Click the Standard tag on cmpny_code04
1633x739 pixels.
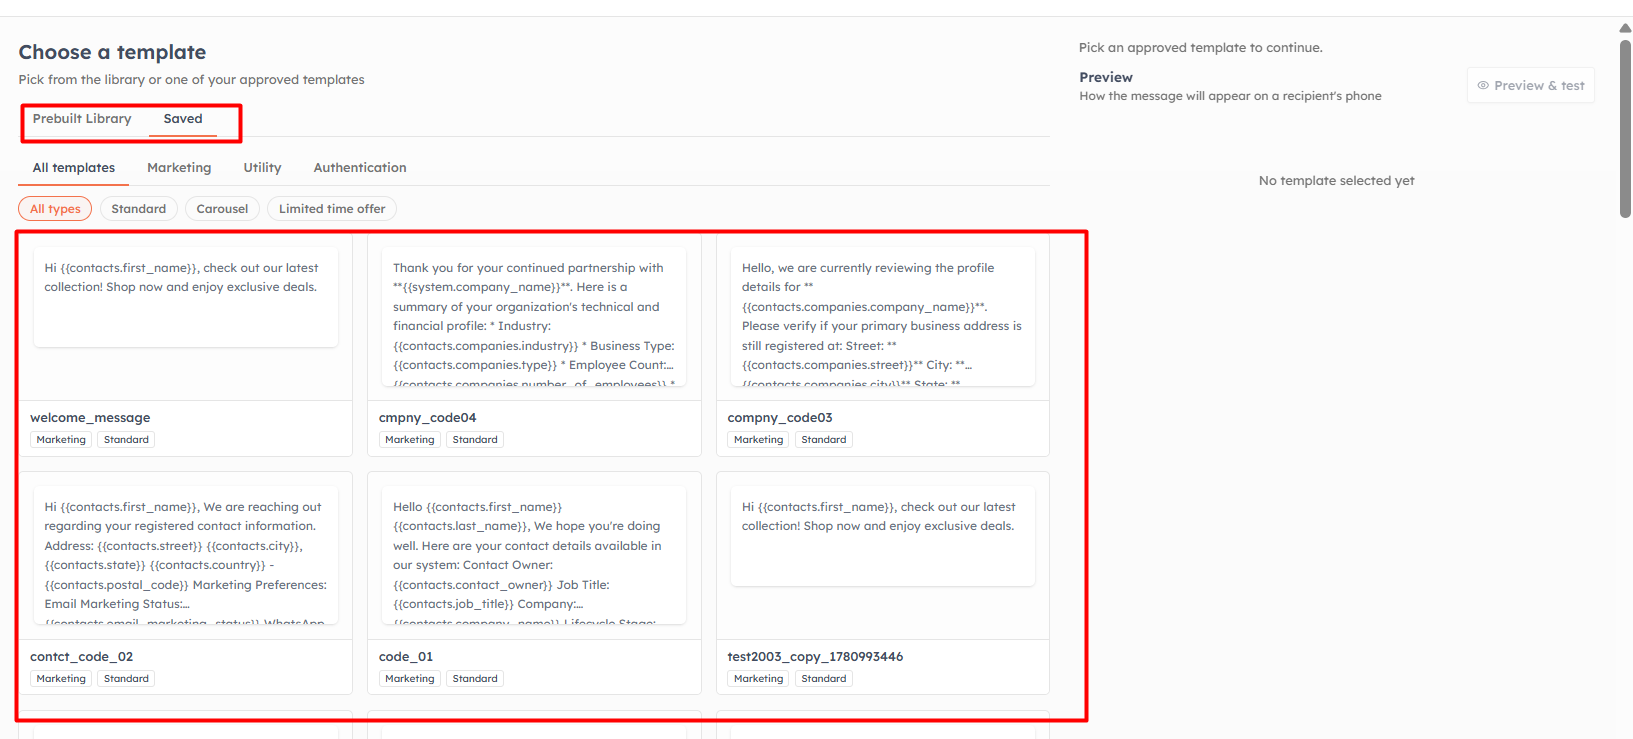[475, 440]
